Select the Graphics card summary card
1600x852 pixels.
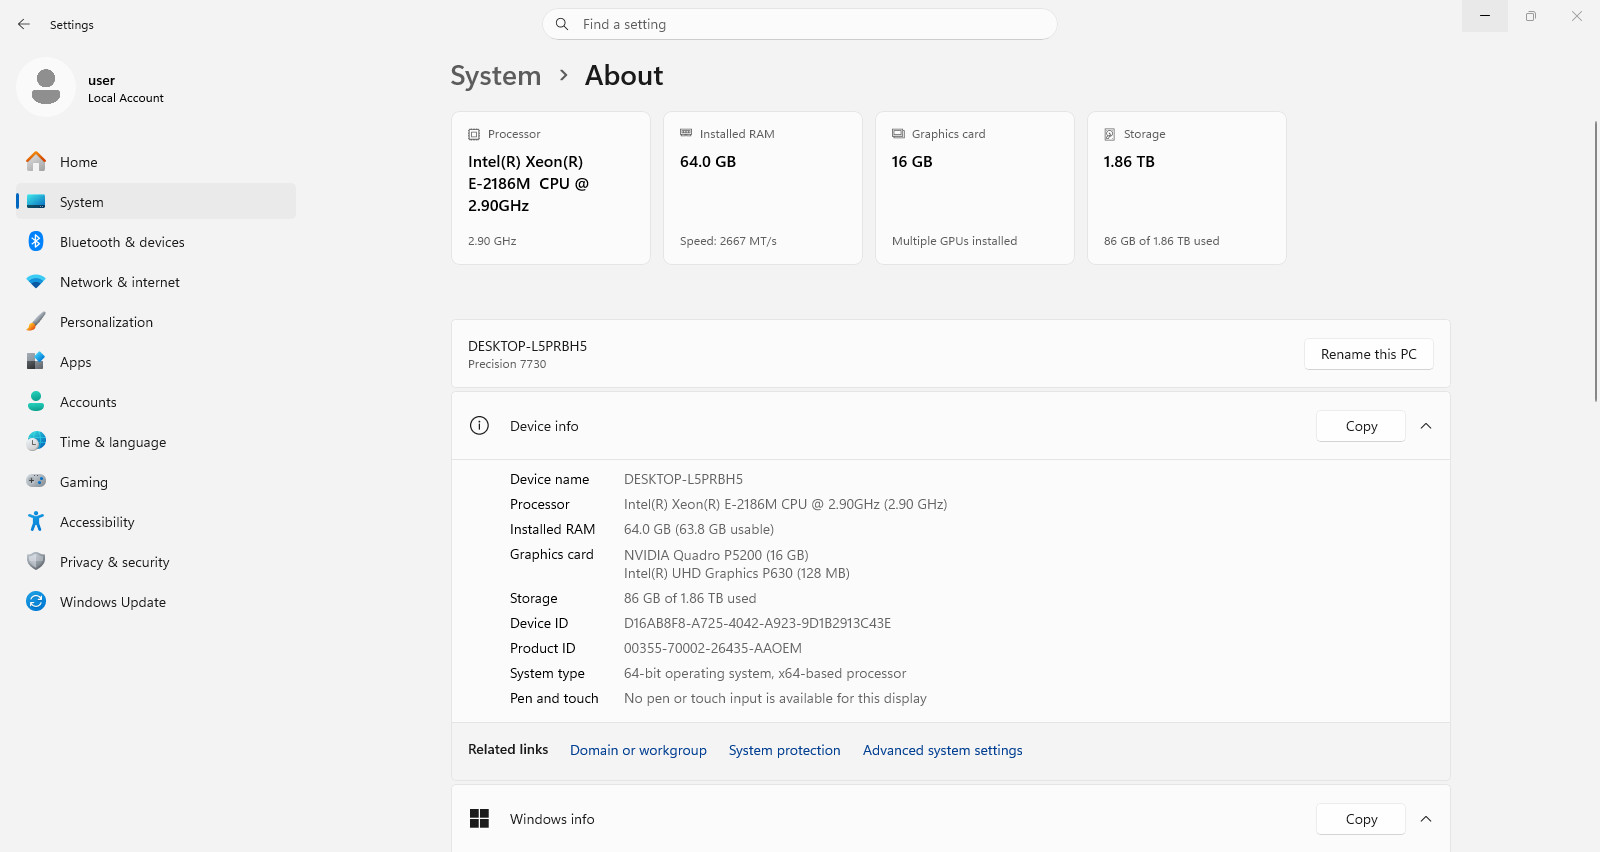pos(975,188)
